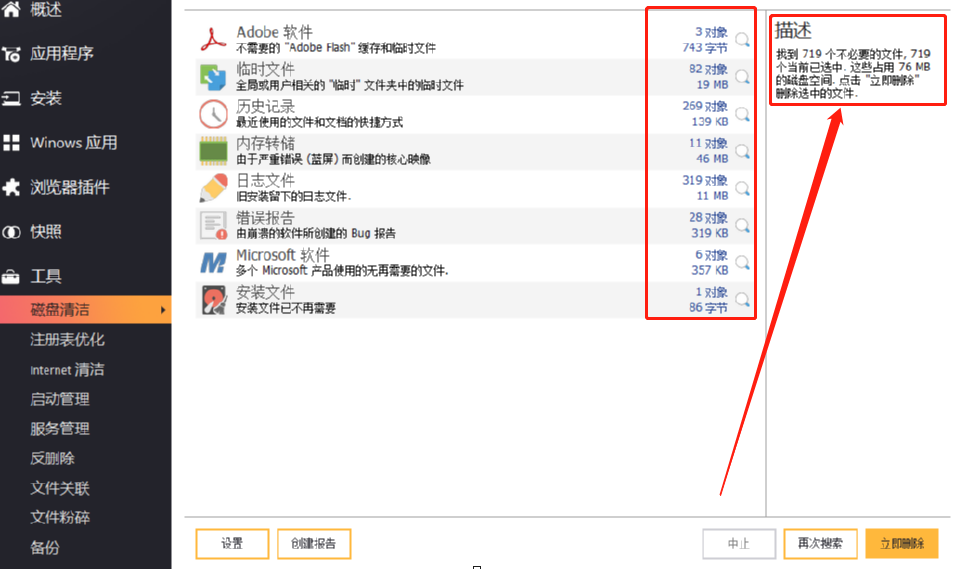Screen dimensions: 974x572
Task: Open the 浏览器插件 section
Action: [x=70, y=187]
